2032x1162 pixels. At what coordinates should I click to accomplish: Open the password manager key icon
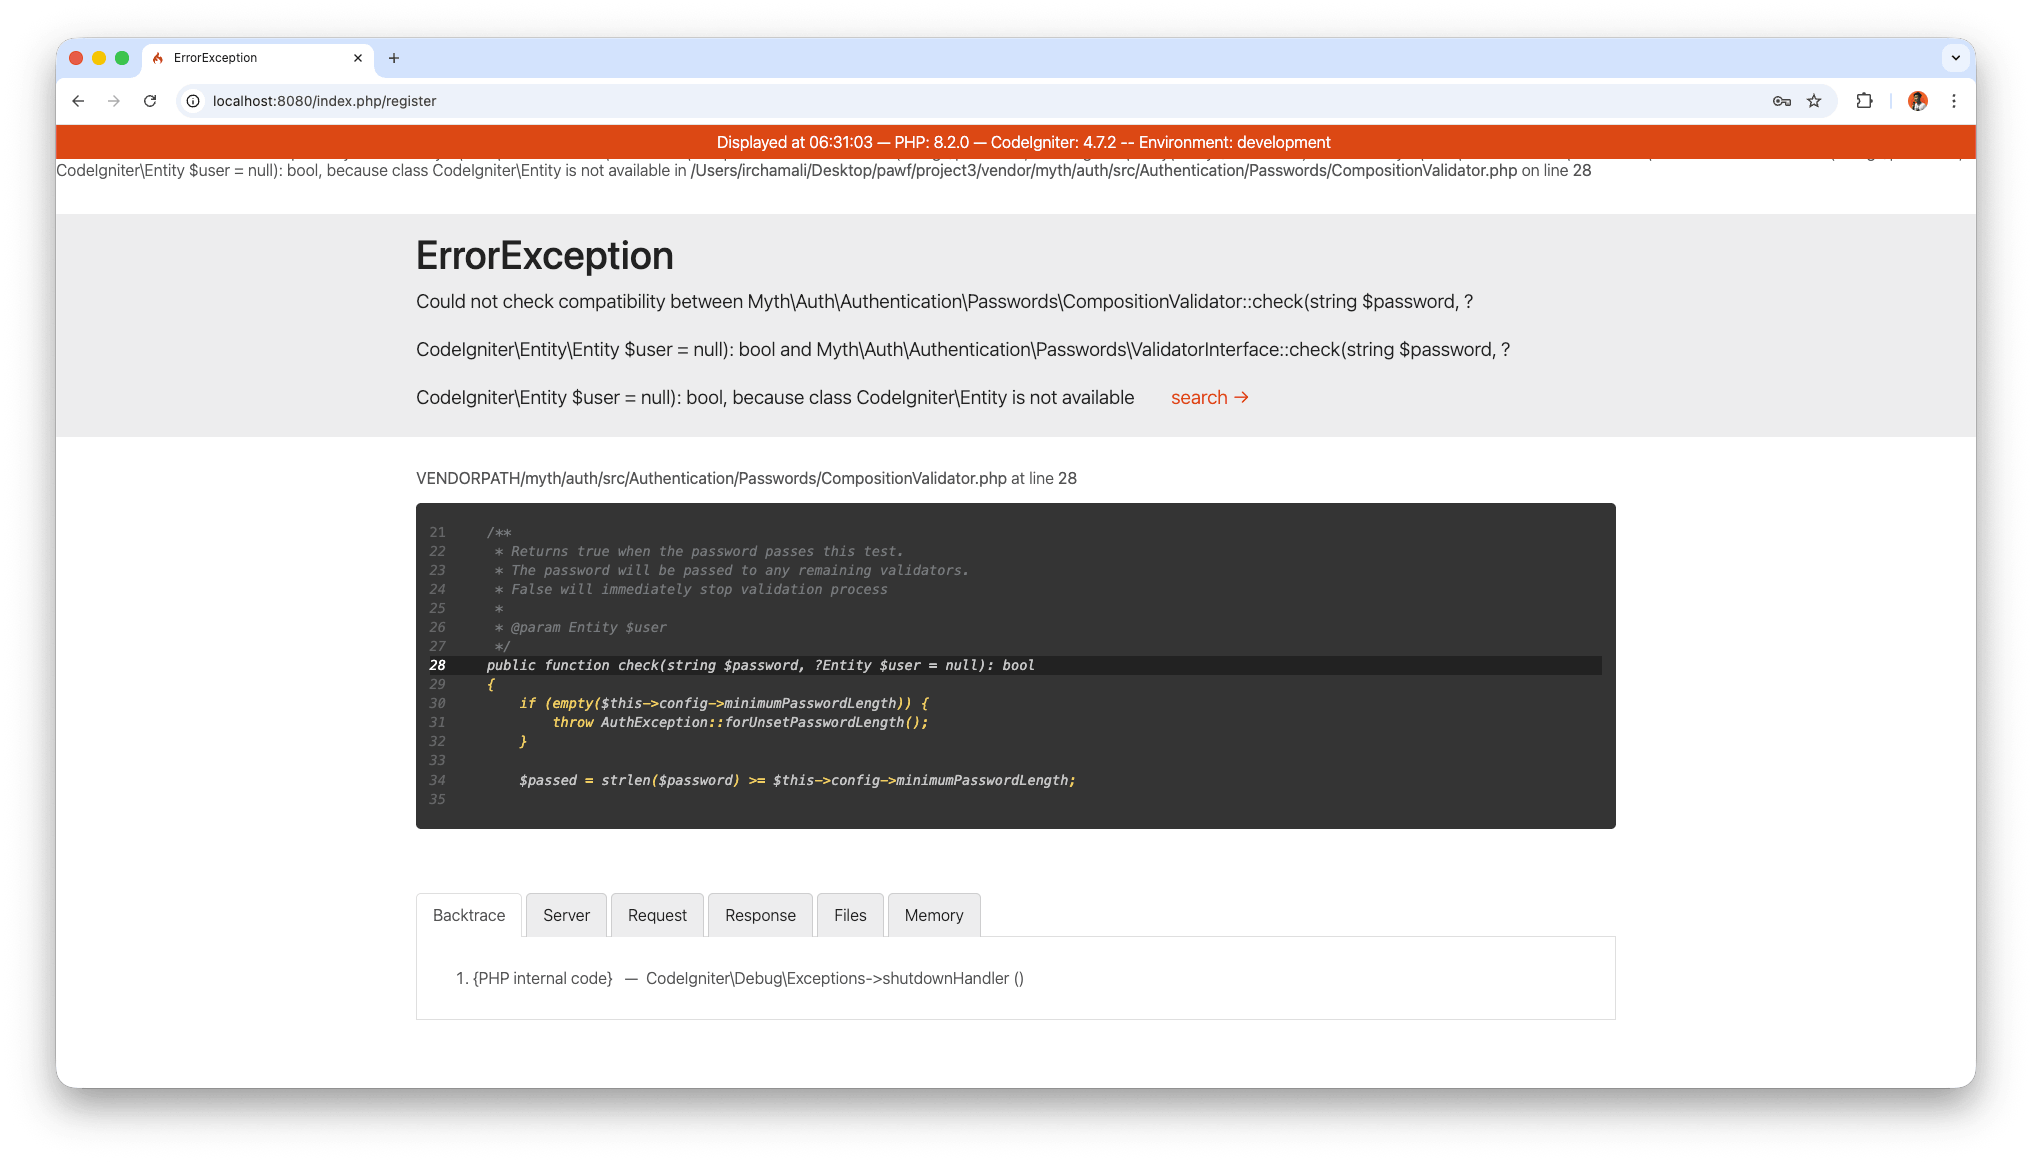[1782, 101]
